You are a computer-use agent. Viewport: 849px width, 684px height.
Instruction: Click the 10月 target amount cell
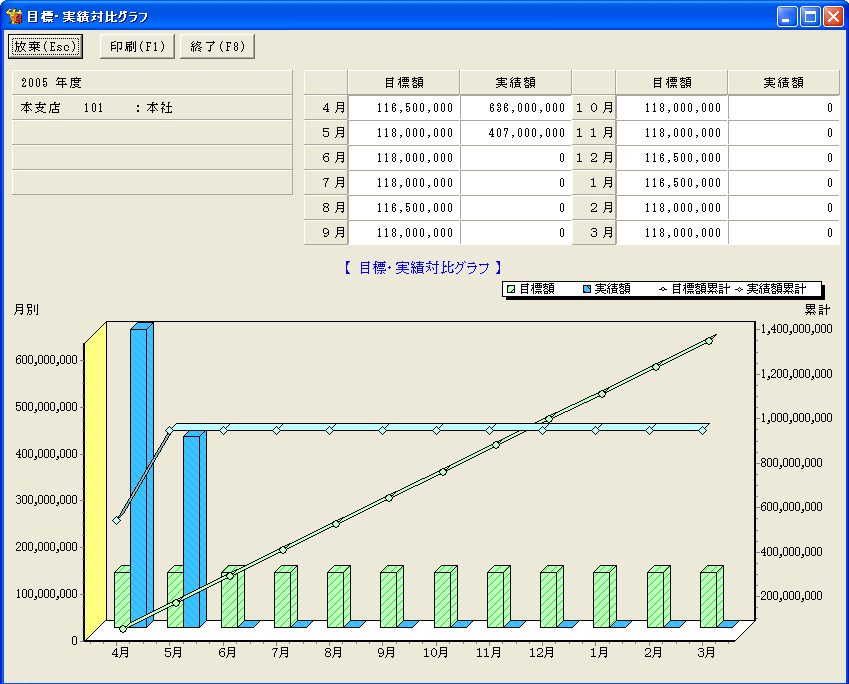click(672, 108)
